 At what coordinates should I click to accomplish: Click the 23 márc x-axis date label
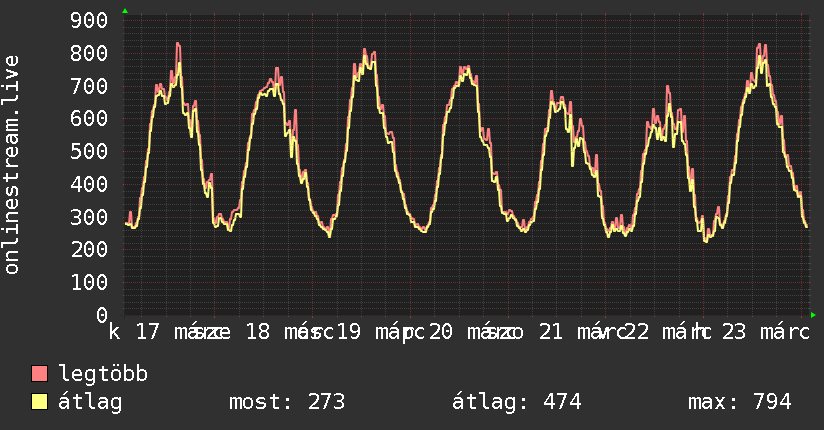point(766,332)
